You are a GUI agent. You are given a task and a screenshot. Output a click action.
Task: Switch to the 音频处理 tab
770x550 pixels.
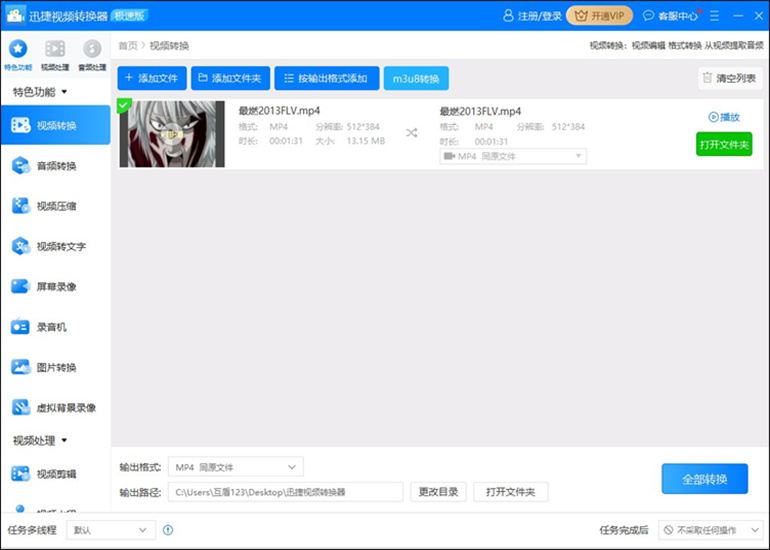[x=92, y=55]
